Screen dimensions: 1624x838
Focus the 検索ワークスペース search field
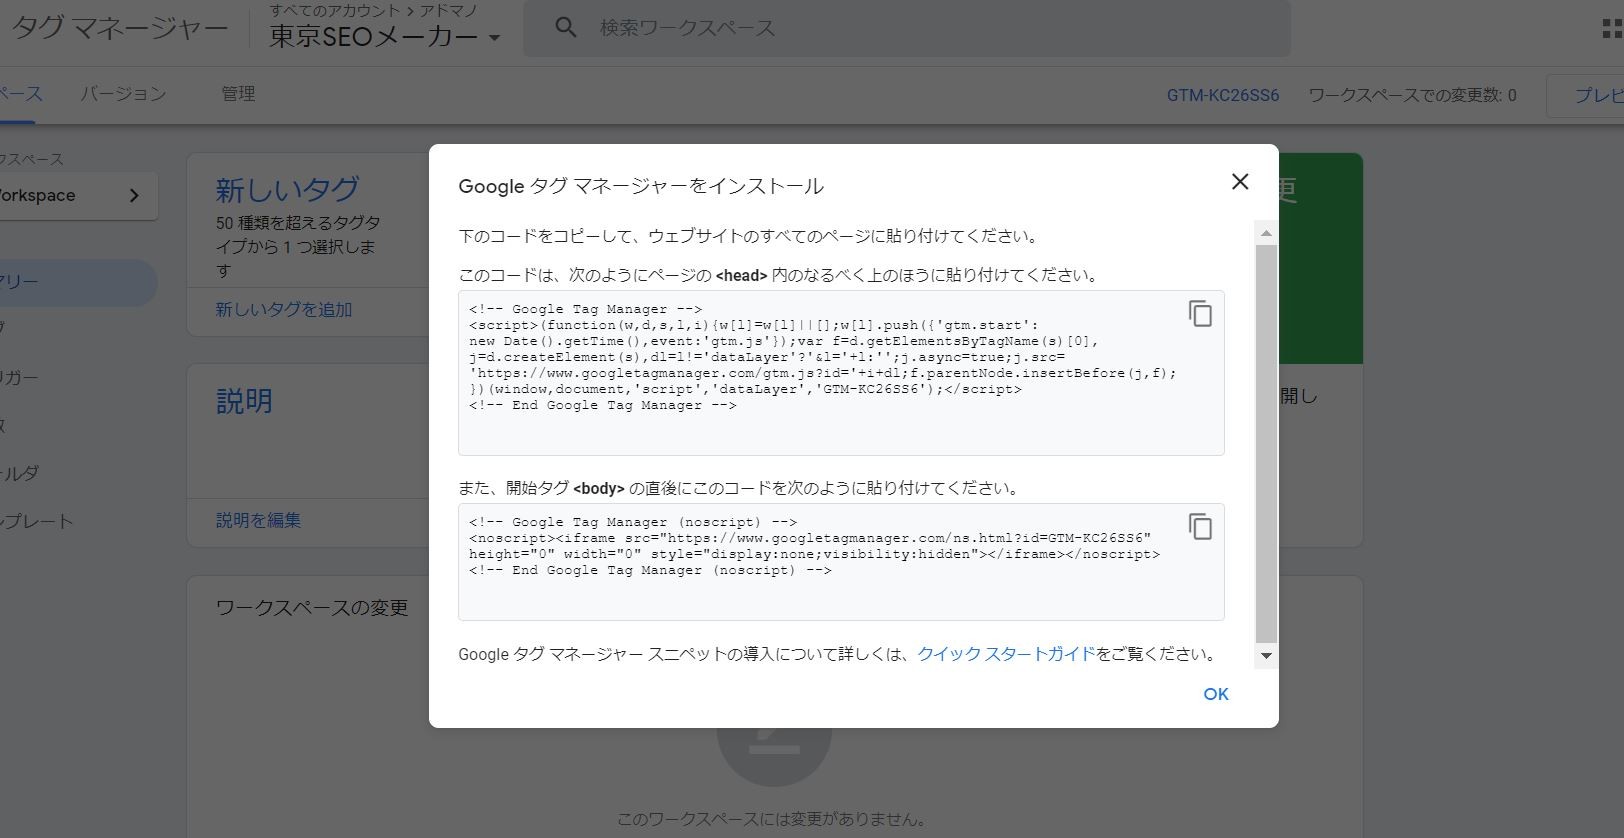pos(907,28)
